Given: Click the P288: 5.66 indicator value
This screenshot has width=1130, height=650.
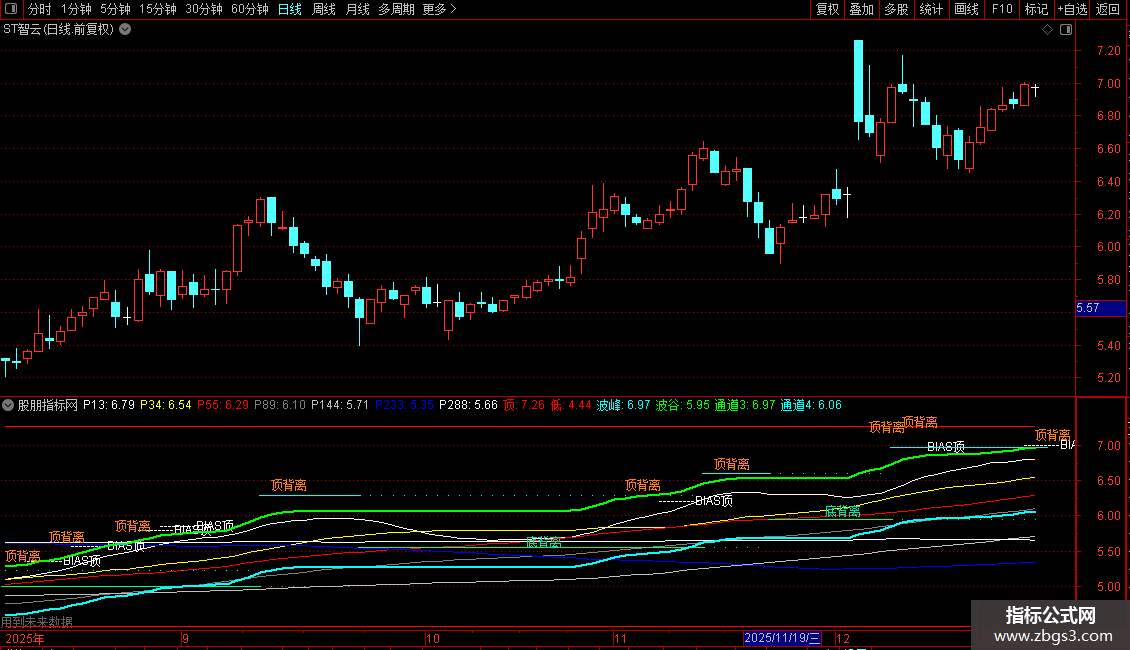Looking at the screenshot, I should click(468, 405).
